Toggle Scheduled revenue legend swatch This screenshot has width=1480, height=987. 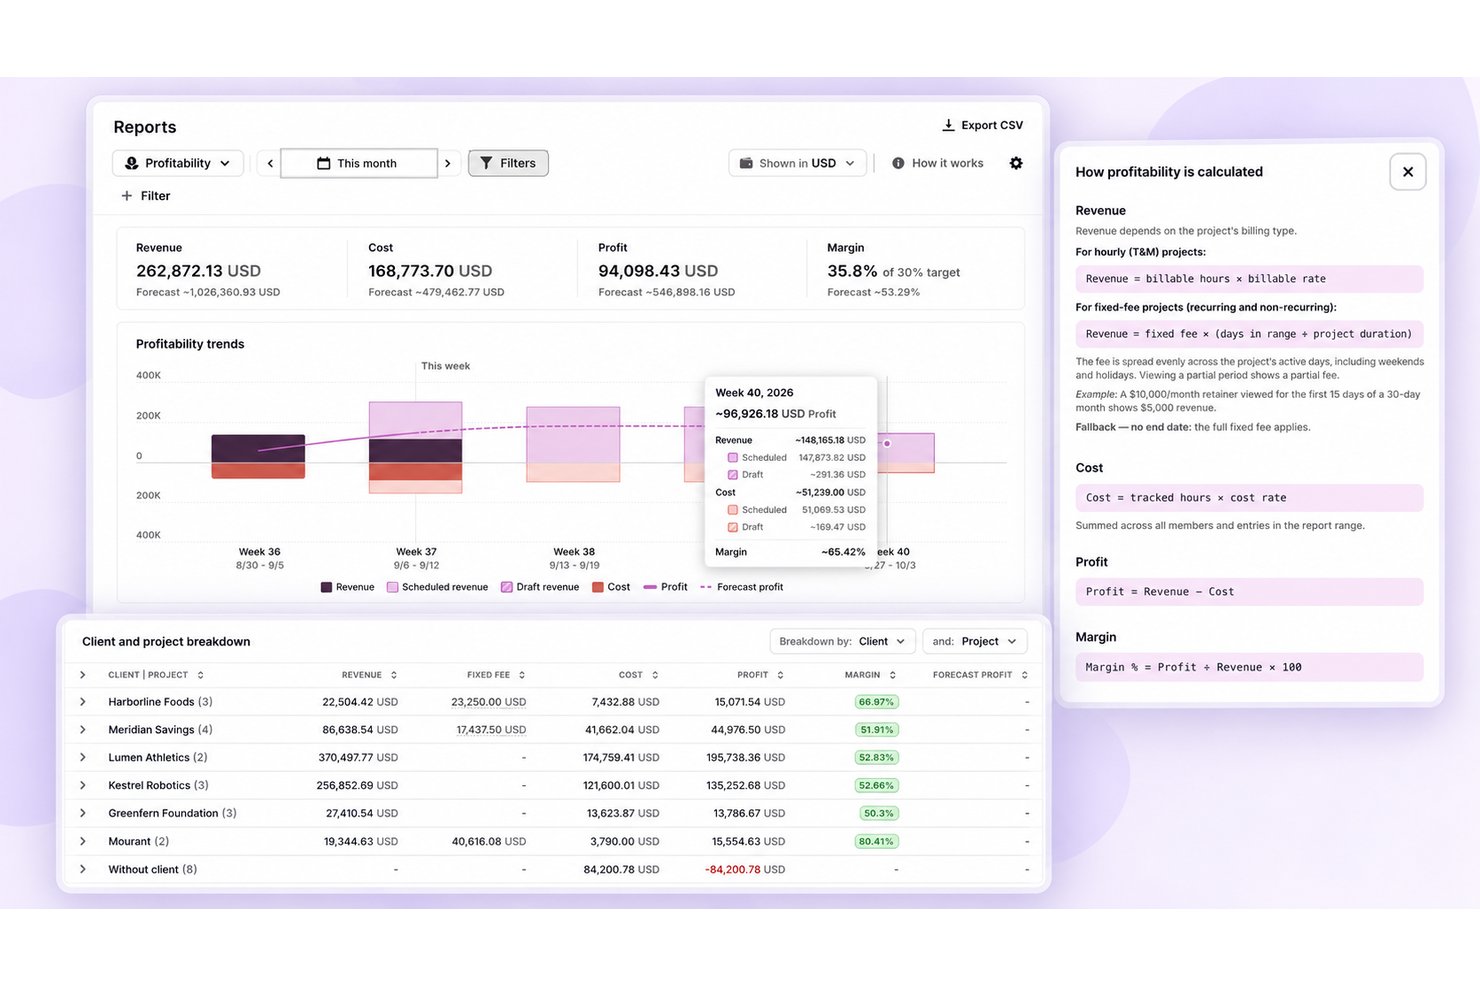(392, 587)
